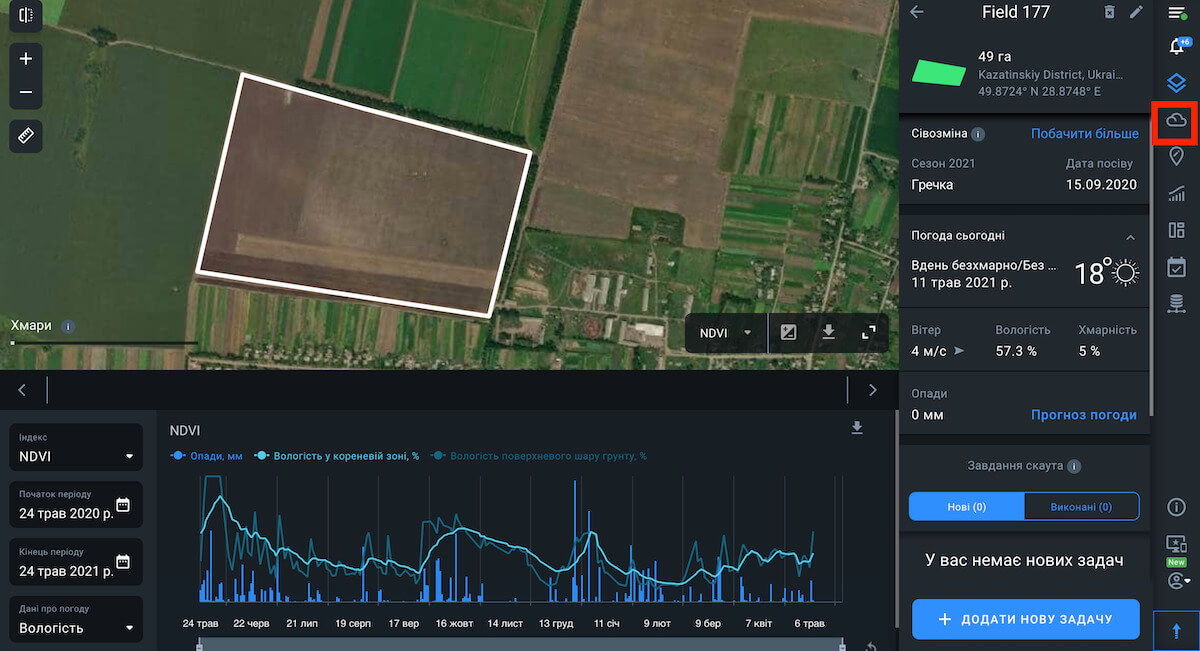The image size is (1200, 651).
Task: Open the weather cloud icon in sidebar
Action: [1176, 121]
